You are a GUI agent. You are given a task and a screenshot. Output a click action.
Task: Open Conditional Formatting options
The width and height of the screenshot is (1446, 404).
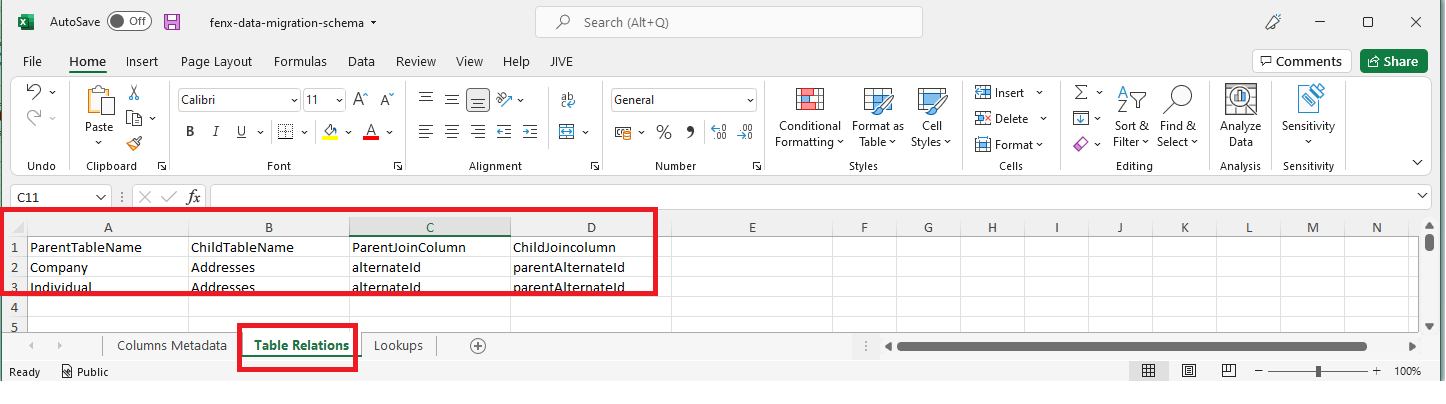click(809, 118)
